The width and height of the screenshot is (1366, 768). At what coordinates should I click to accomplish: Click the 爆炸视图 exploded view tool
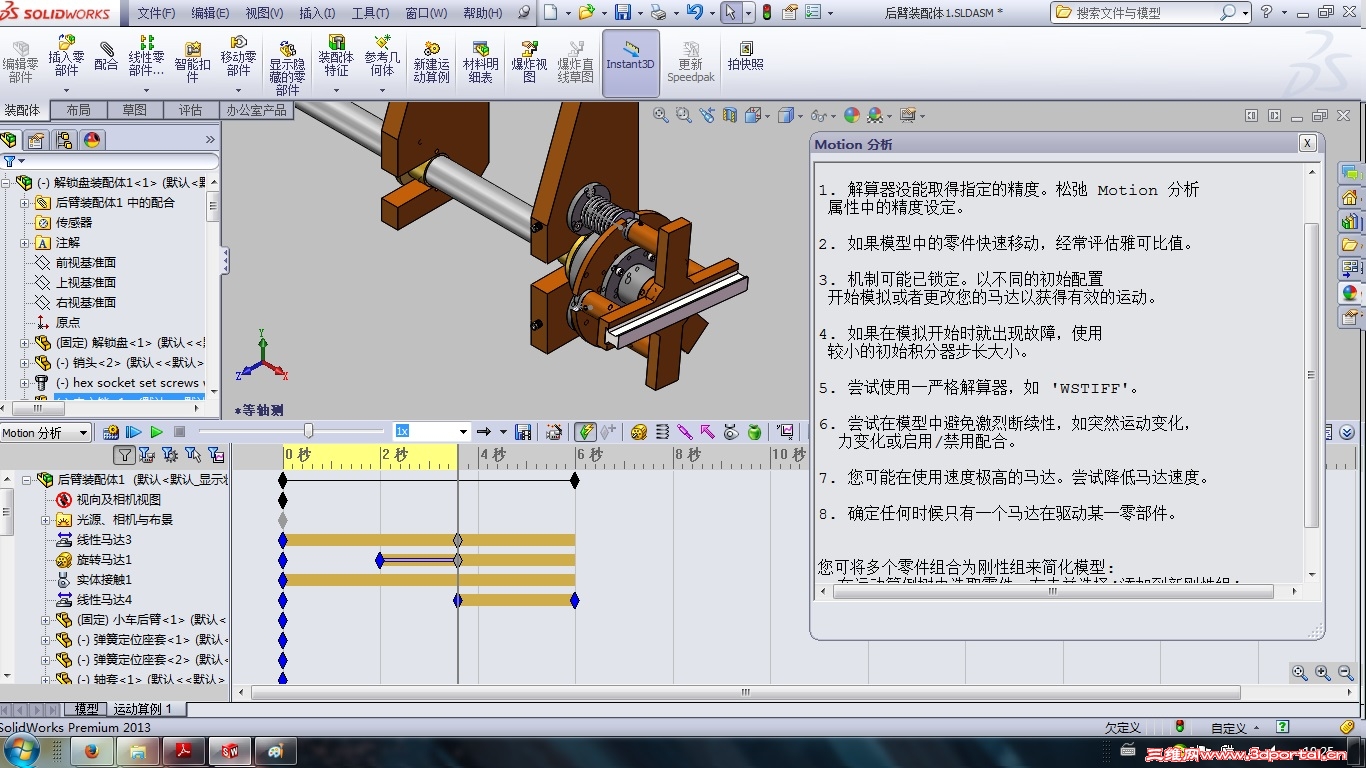pyautogui.click(x=529, y=62)
